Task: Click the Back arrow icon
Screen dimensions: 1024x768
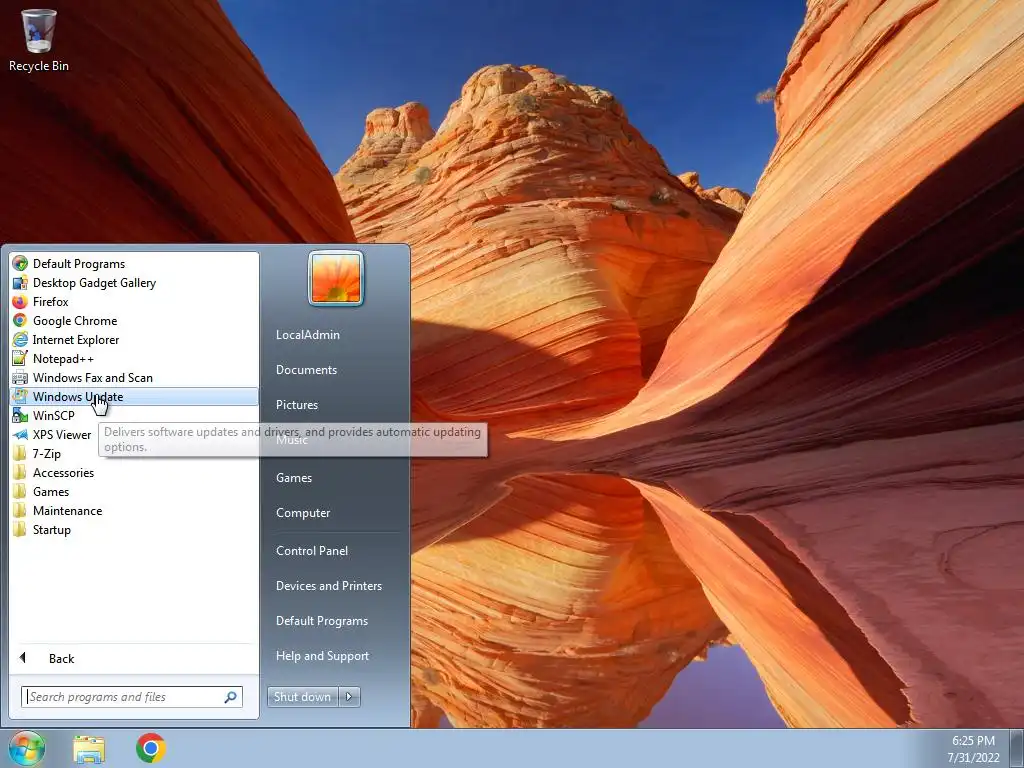Action: (x=23, y=658)
